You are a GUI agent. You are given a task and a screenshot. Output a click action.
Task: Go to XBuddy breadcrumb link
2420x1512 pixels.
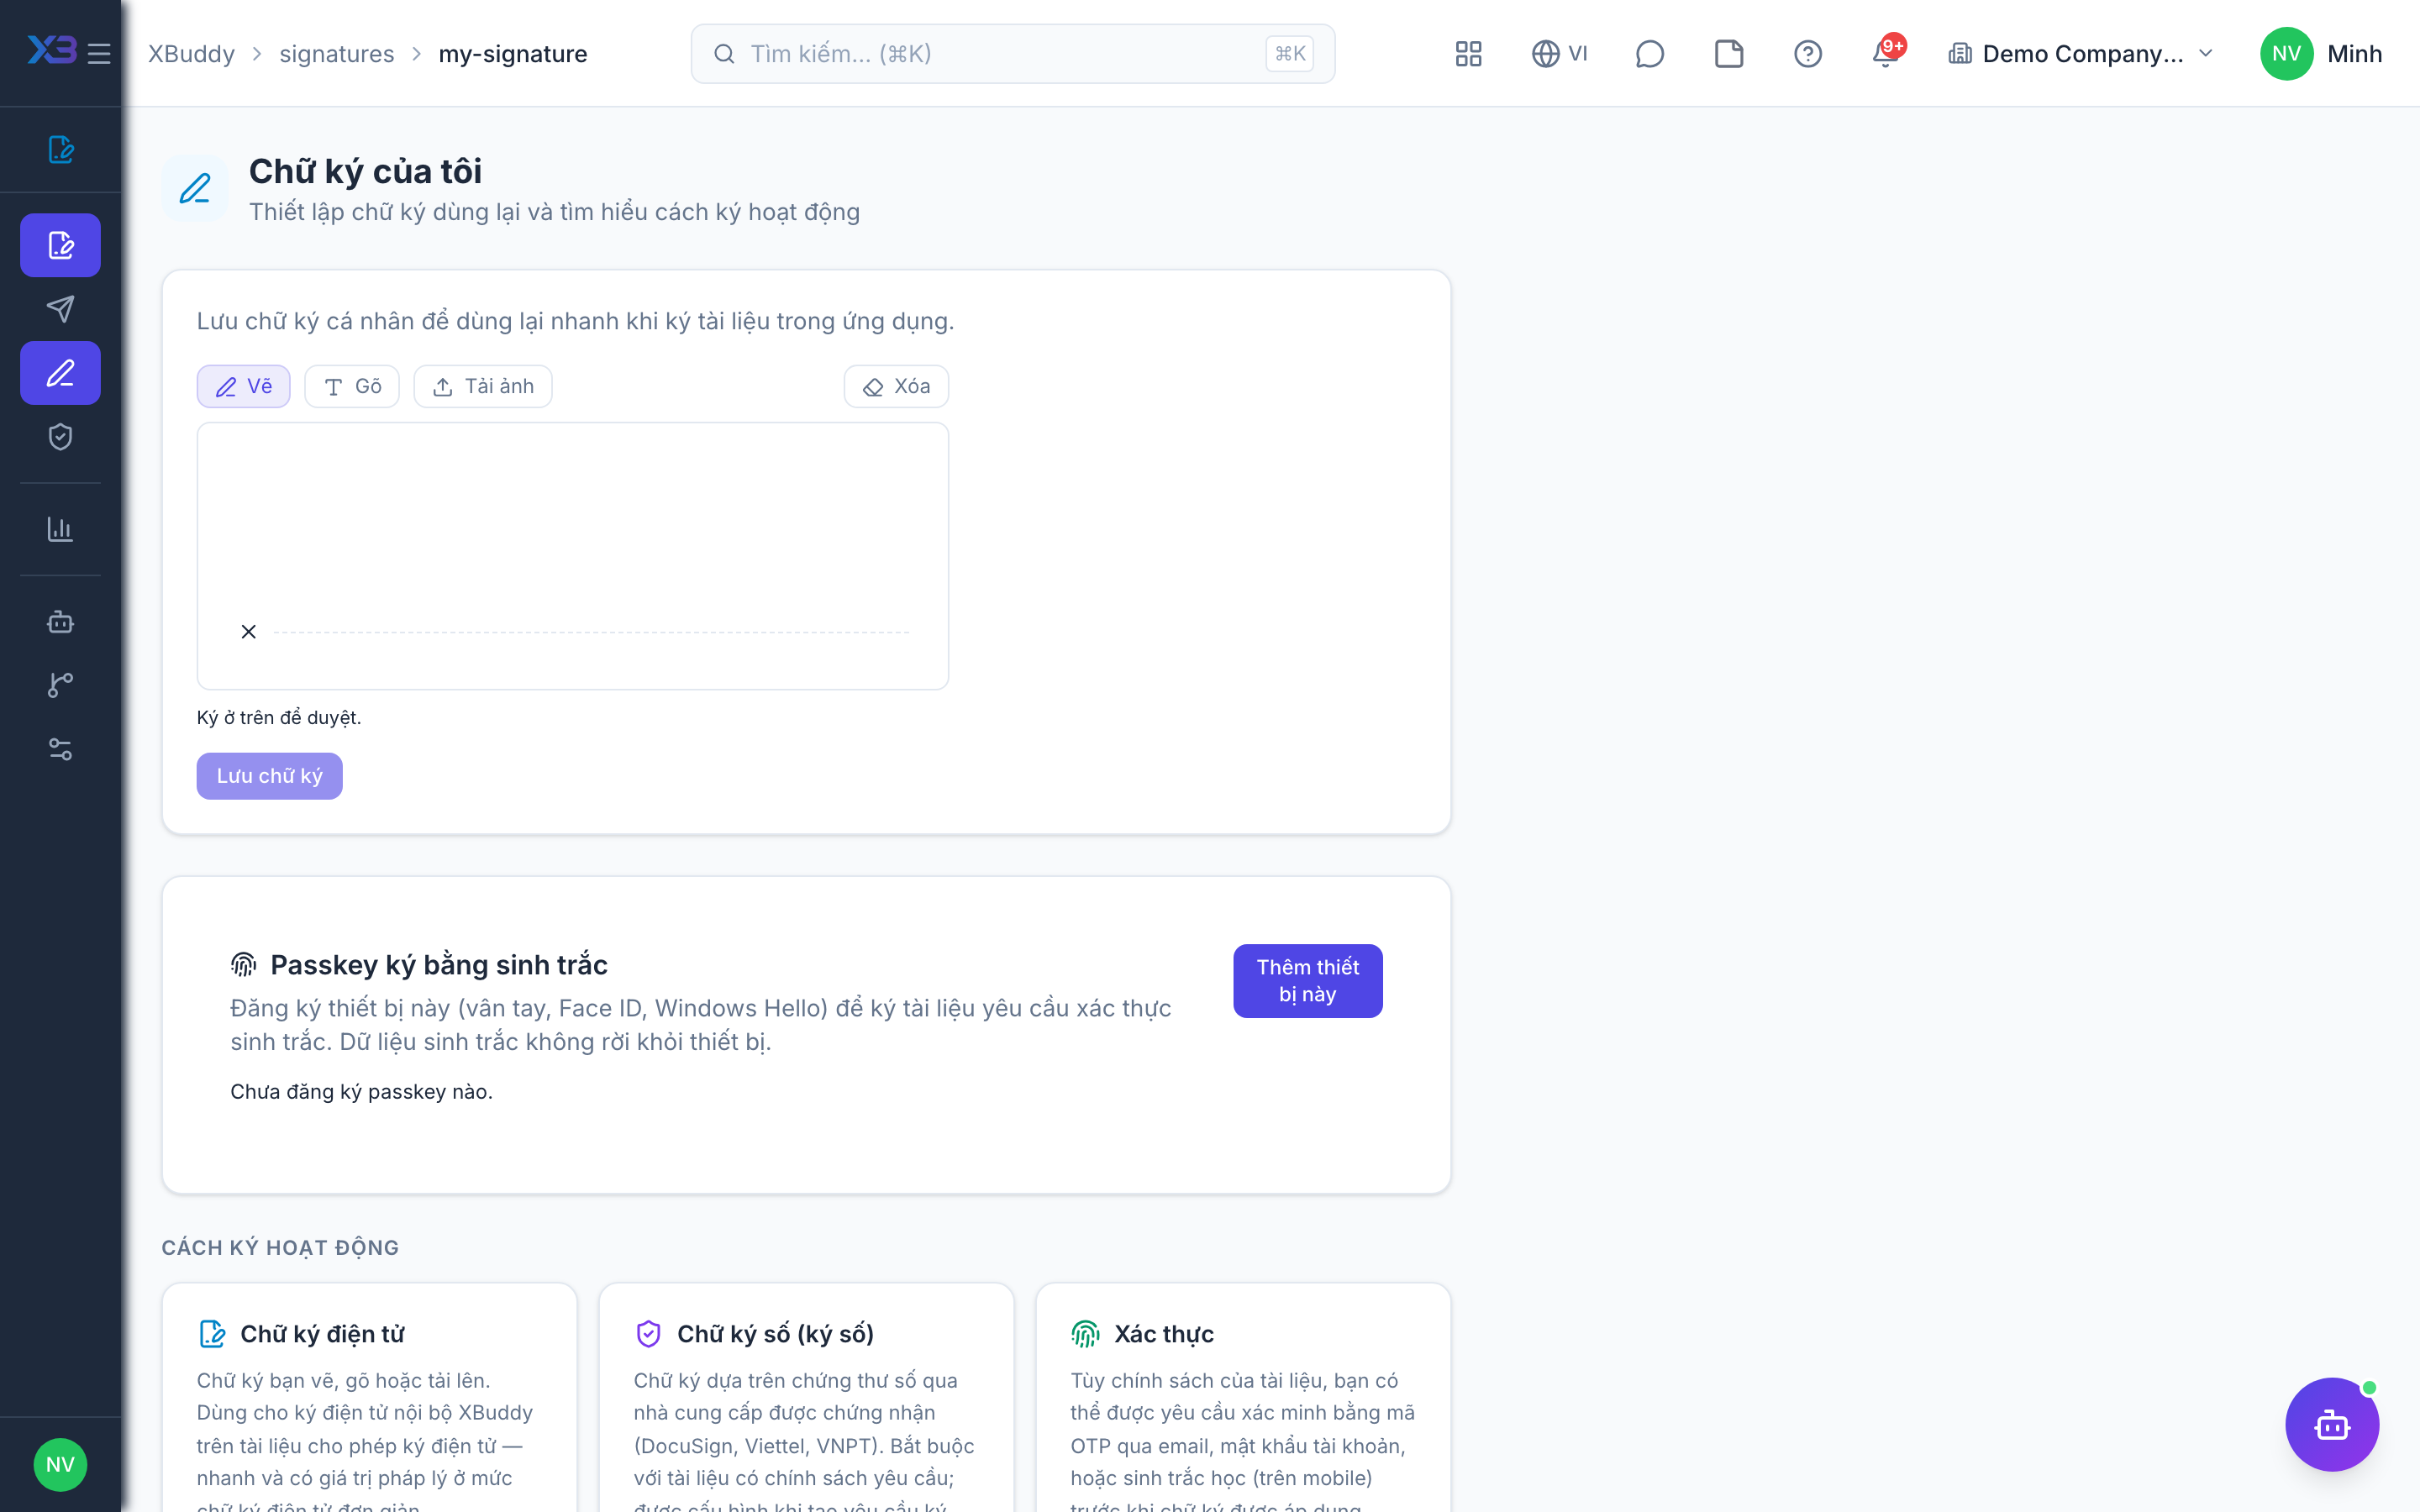point(191,53)
